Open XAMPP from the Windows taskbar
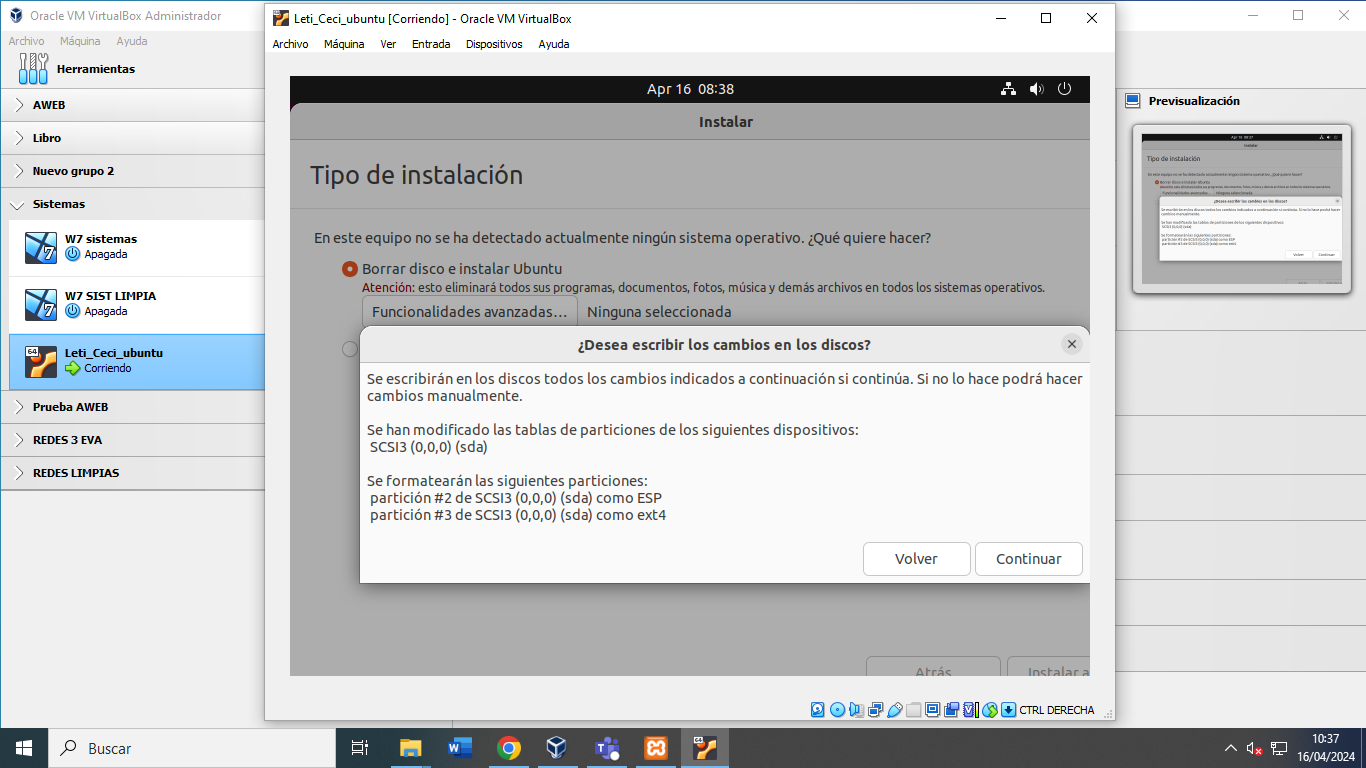Viewport: 1366px width, 768px height. point(656,748)
